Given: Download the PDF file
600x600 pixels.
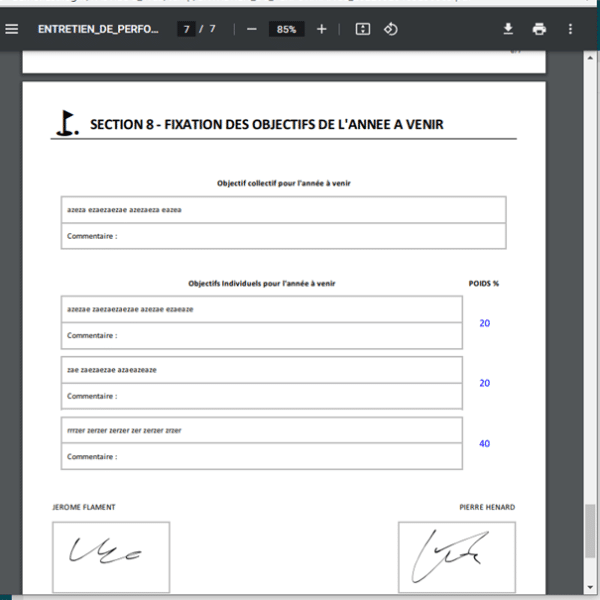Looking at the screenshot, I should 508,29.
